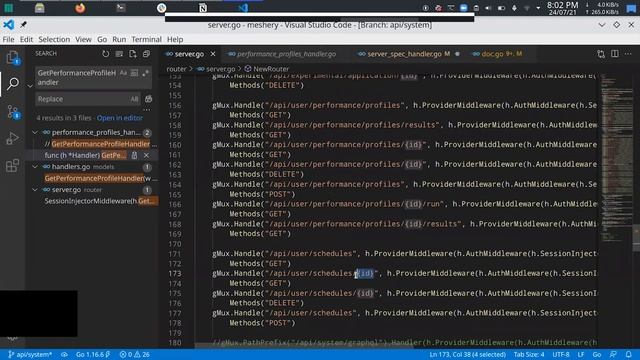Open the Run and Debug view

click(13, 138)
